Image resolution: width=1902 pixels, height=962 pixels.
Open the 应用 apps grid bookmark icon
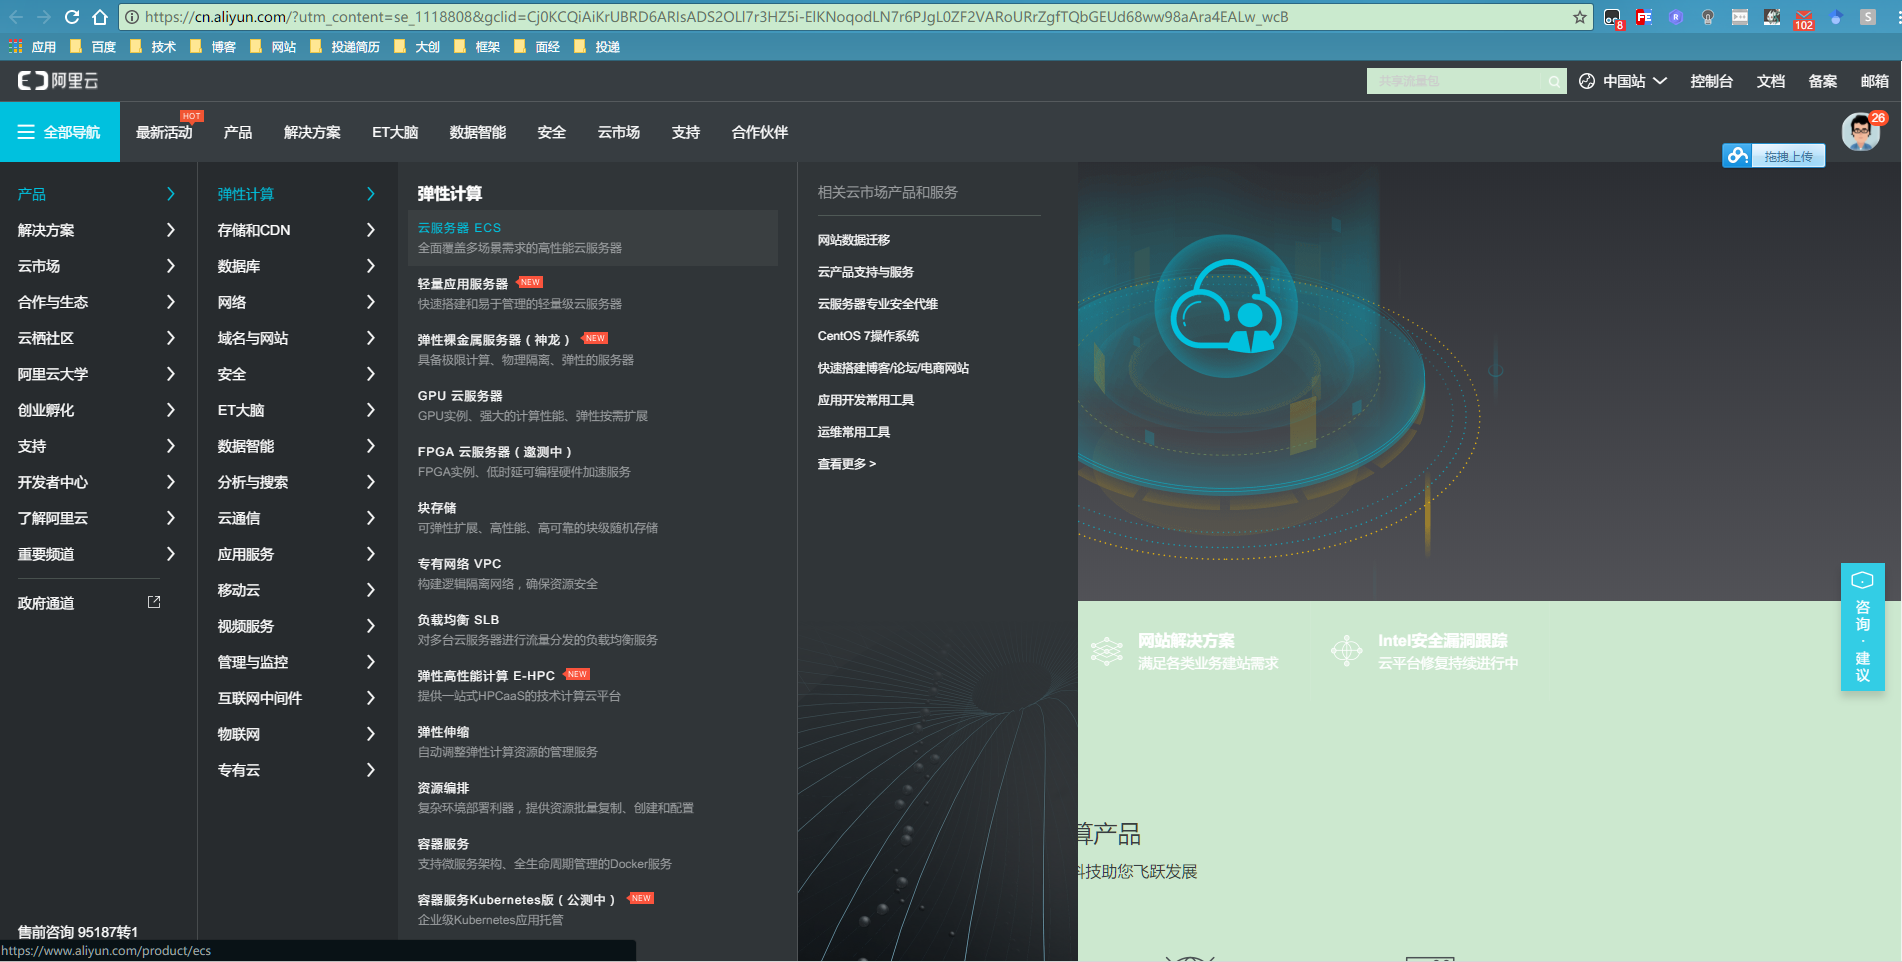click(15, 47)
